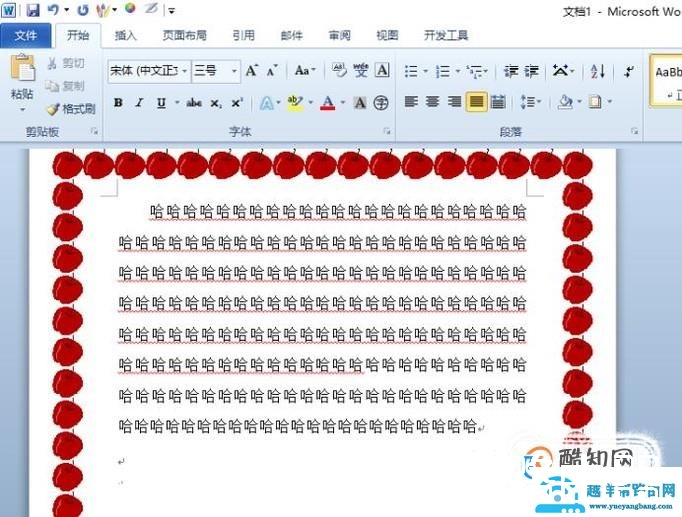Screen dimensions: 682x517
Task: Click the Align Left icon
Action: pos(411,102)
